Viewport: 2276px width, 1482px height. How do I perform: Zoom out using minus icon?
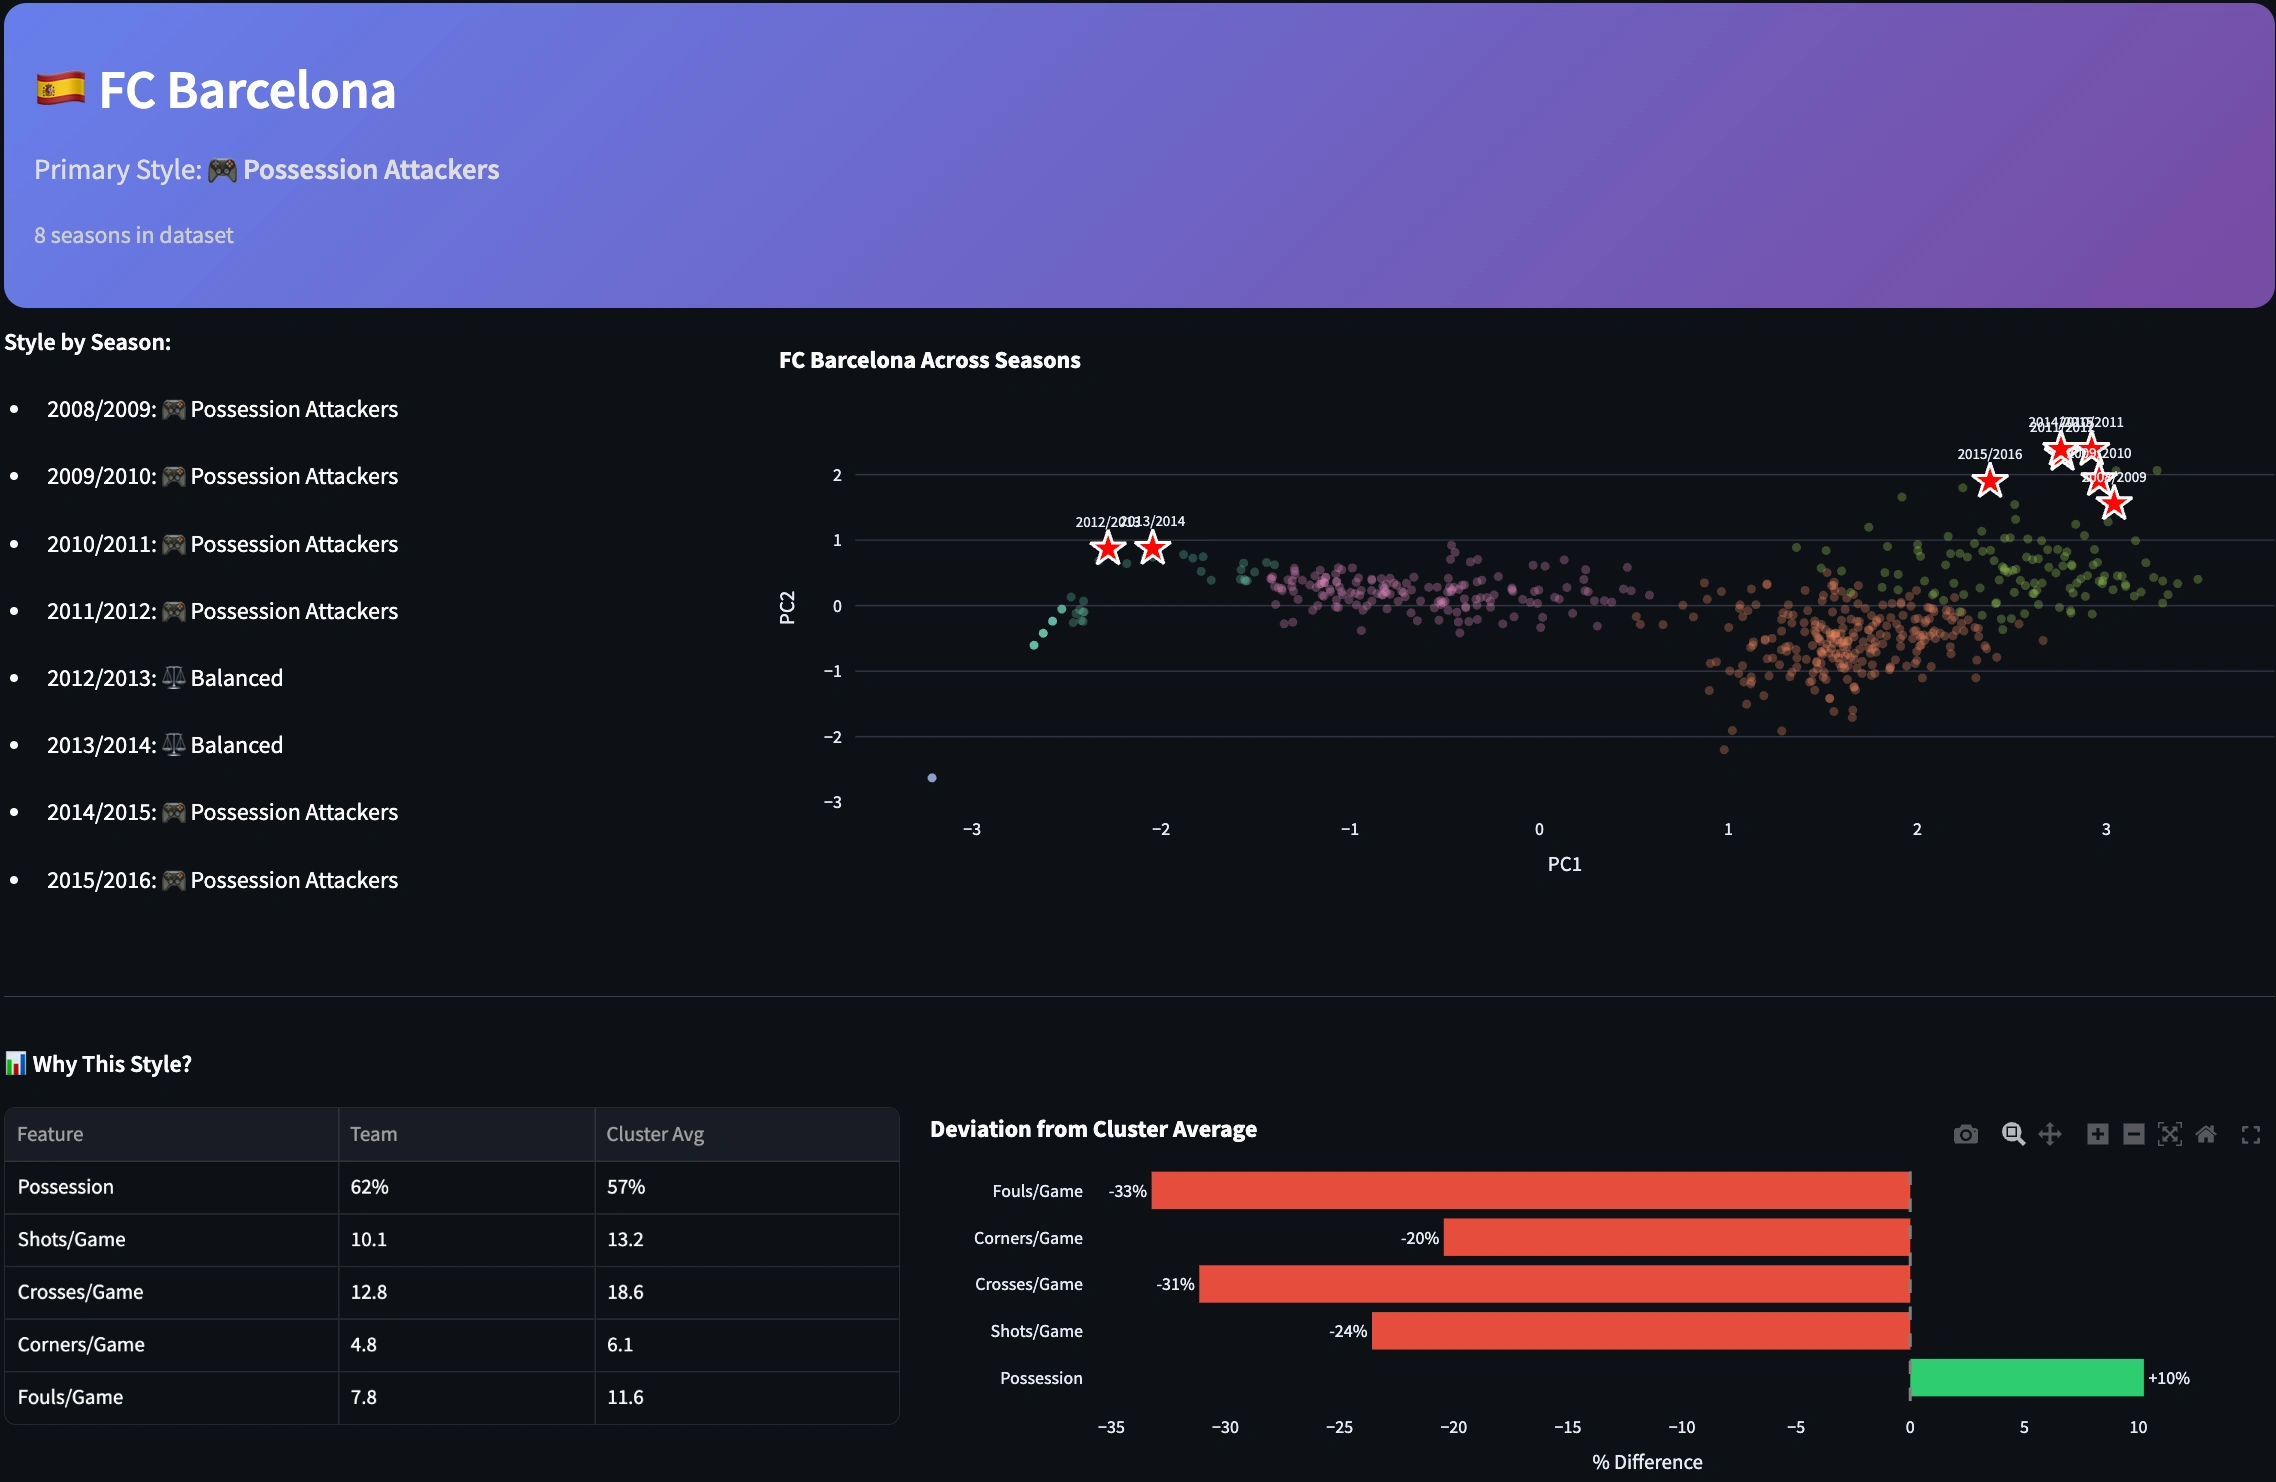2133,1134
